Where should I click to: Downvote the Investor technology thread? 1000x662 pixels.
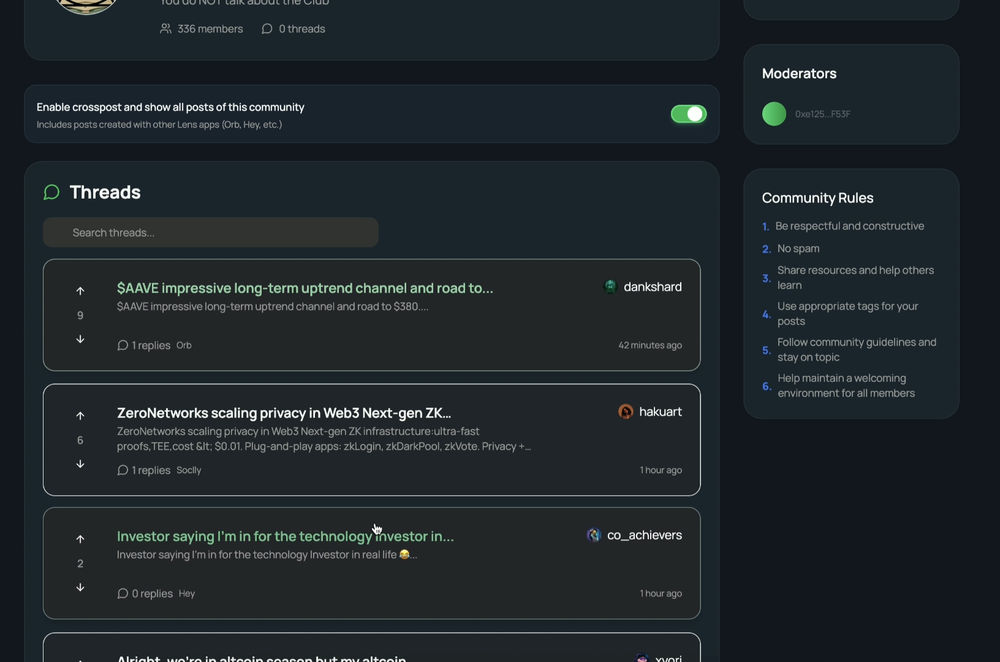[80, 587]
